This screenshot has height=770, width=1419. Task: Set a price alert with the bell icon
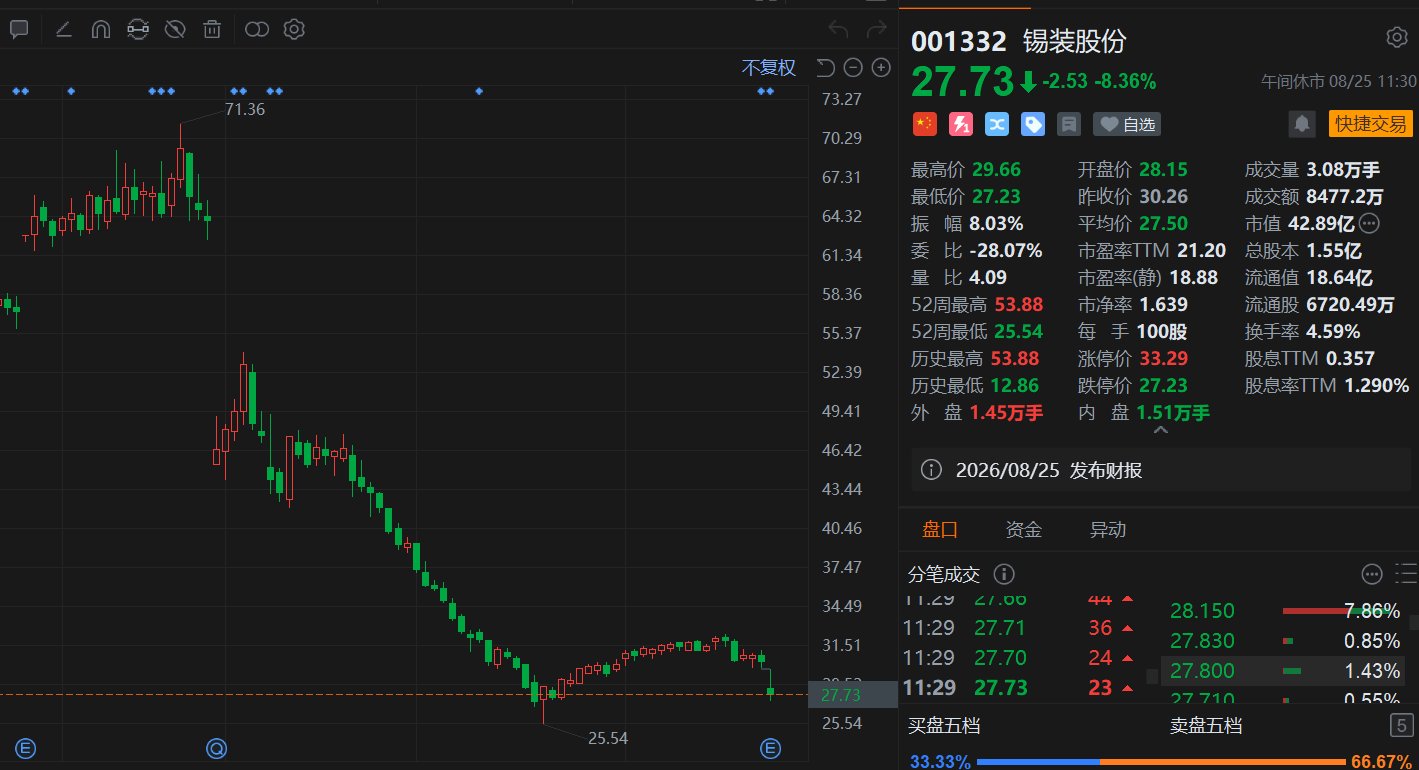point(1302,124)
